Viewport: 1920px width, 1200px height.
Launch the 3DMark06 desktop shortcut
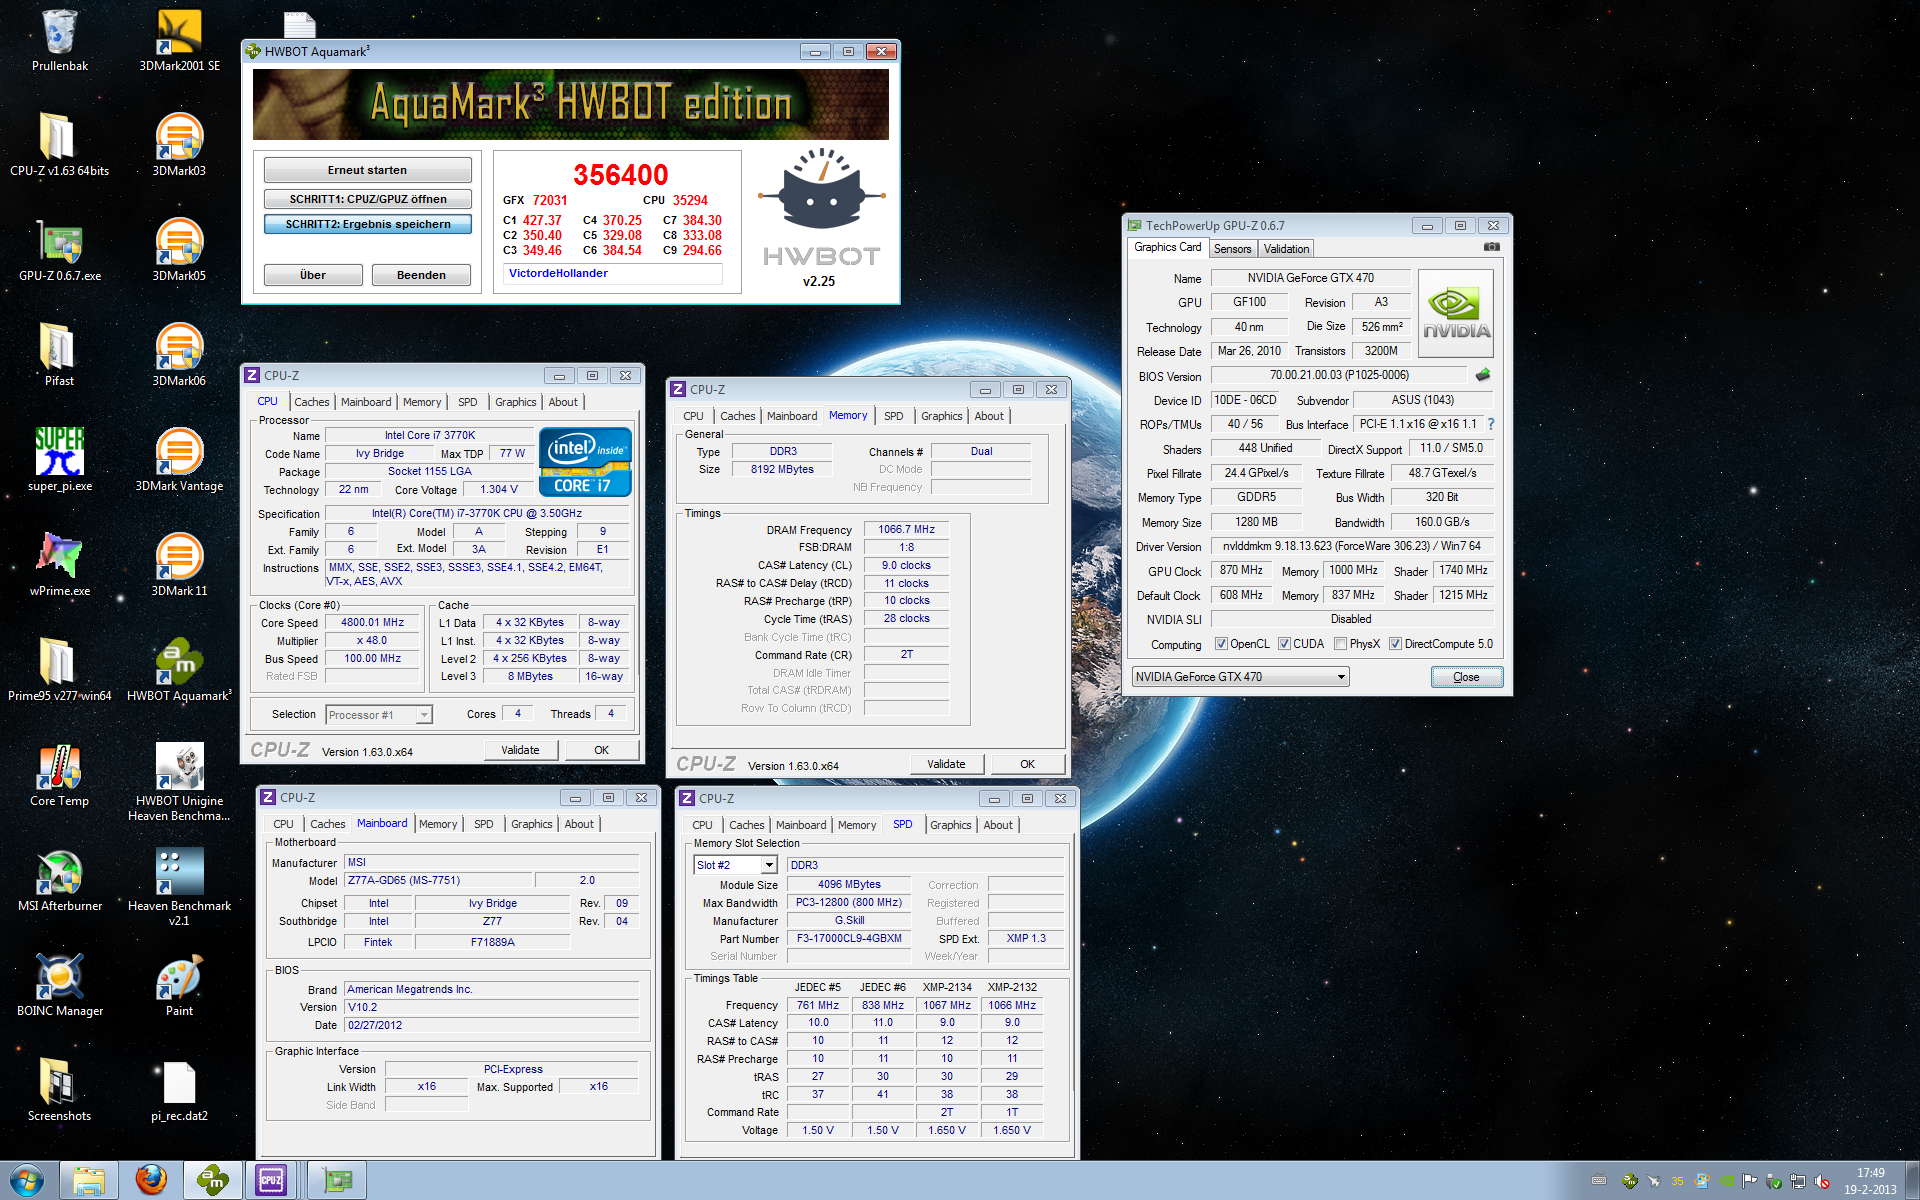click(179, 355)
